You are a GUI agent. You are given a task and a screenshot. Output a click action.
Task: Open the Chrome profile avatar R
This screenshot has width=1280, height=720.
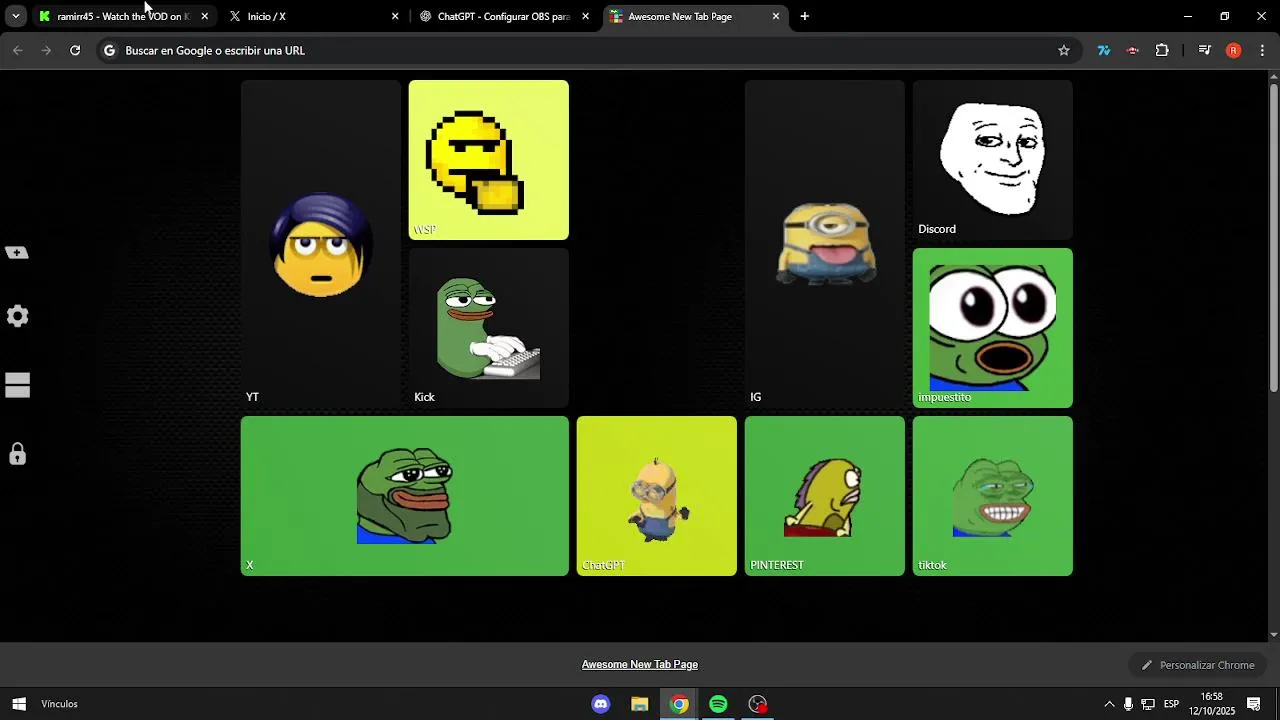[1233, 50]
